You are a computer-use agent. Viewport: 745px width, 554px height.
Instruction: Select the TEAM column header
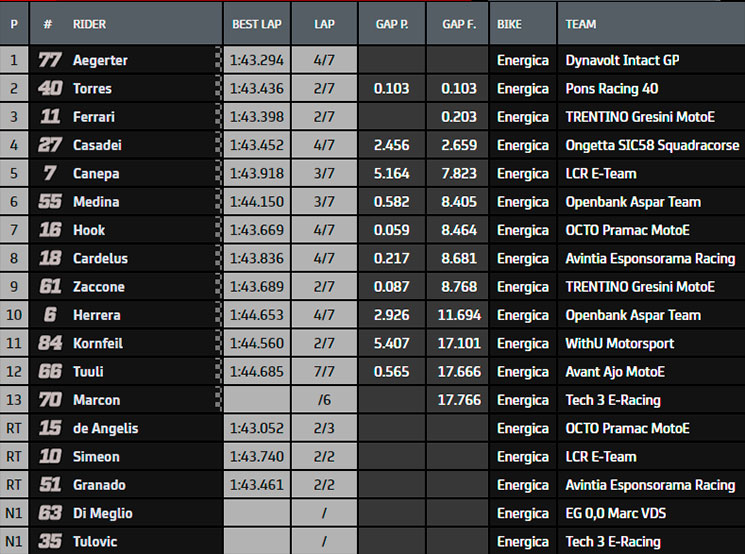coord(581,24)
